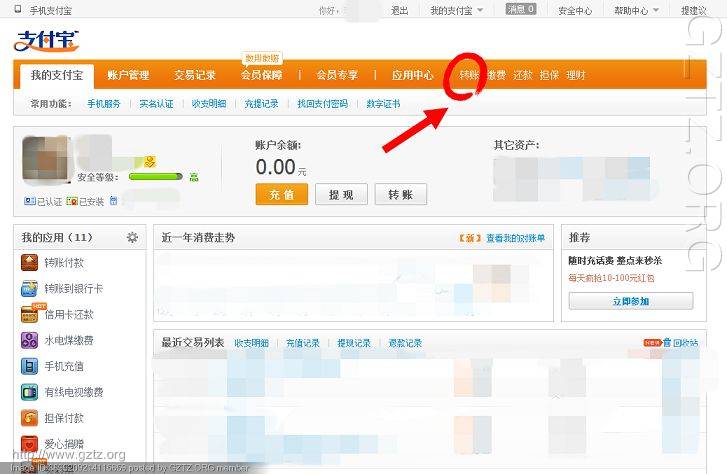Click the 数据 badge above 会员保障
Screen dimensions: 727x474
pos(262,58)
